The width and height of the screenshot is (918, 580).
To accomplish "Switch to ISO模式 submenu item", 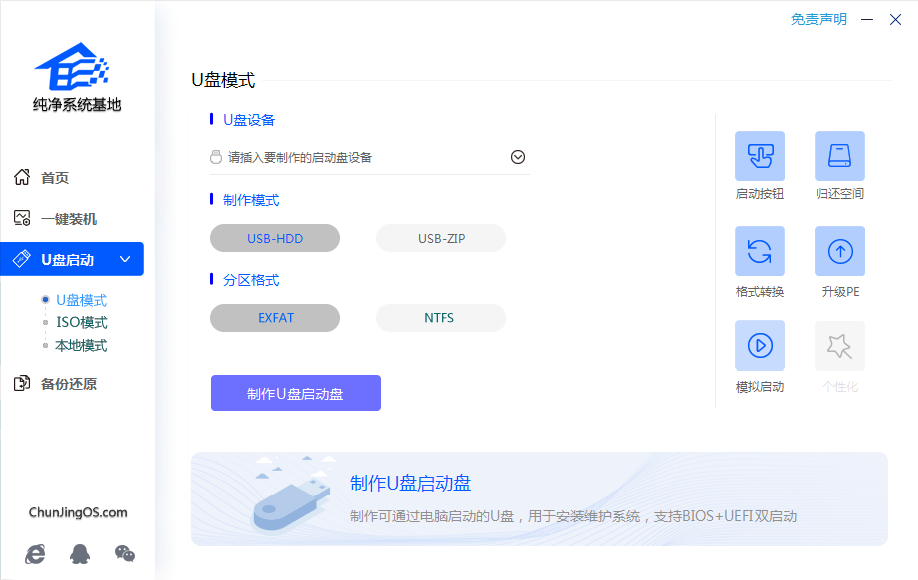I will pos(81,322).
